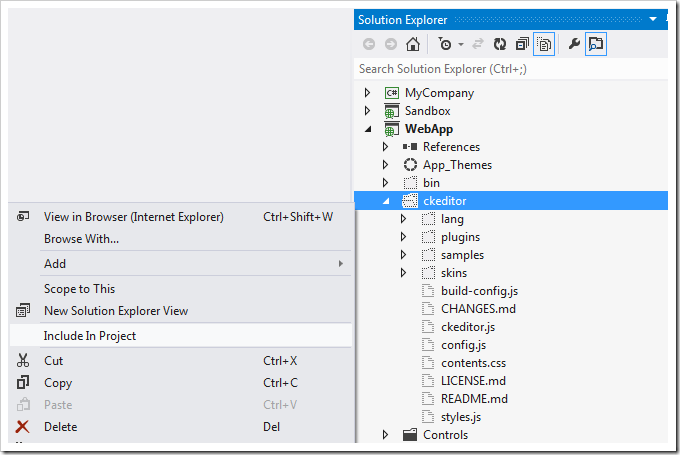This screenshot has width=680, height=455.
Task: Choose Copy from context menu
Action: pyautogui.click(x=180, y=383)
